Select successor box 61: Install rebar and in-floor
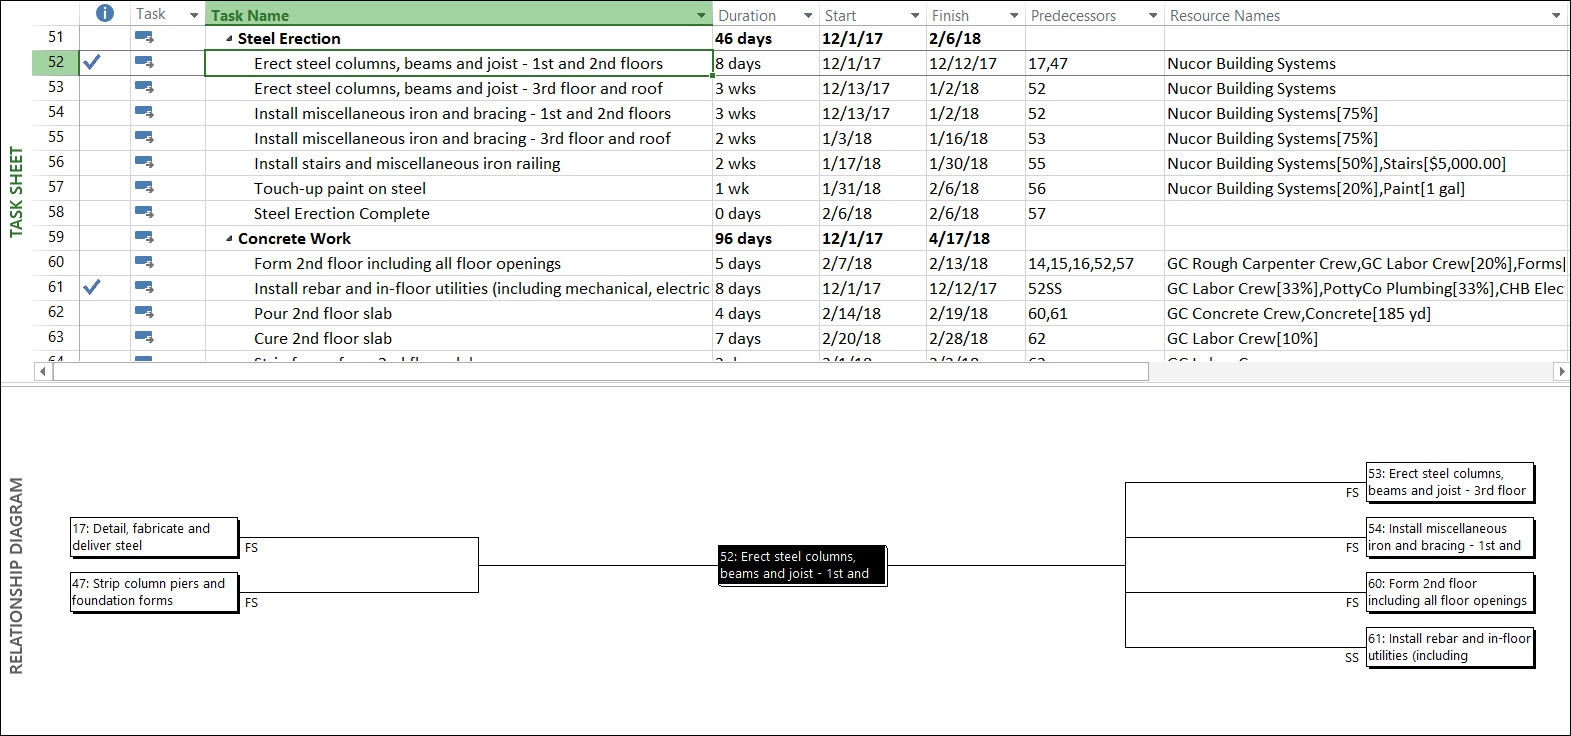 [1450, 647]
